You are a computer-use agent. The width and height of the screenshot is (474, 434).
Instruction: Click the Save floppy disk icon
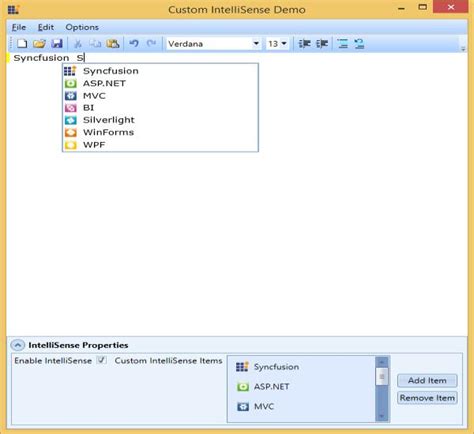pyautogui.click(x=57, y=44)
